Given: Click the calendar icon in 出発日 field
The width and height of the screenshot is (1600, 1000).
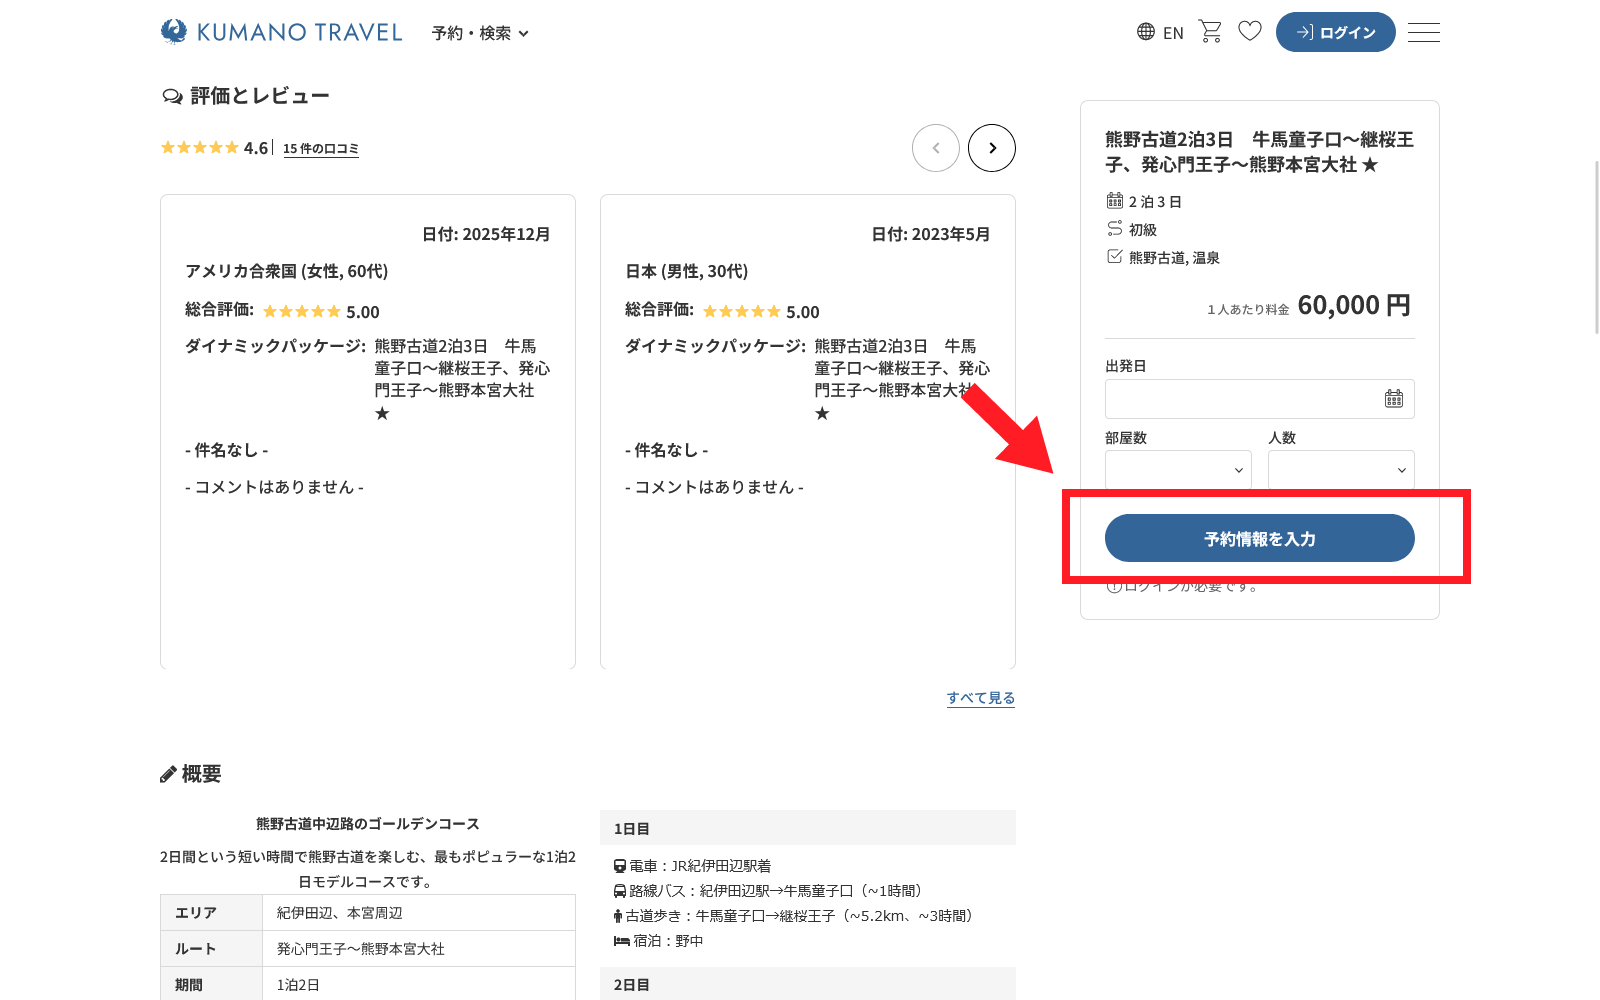Looking at the screenshot, I should click(x=1393, y=399).
